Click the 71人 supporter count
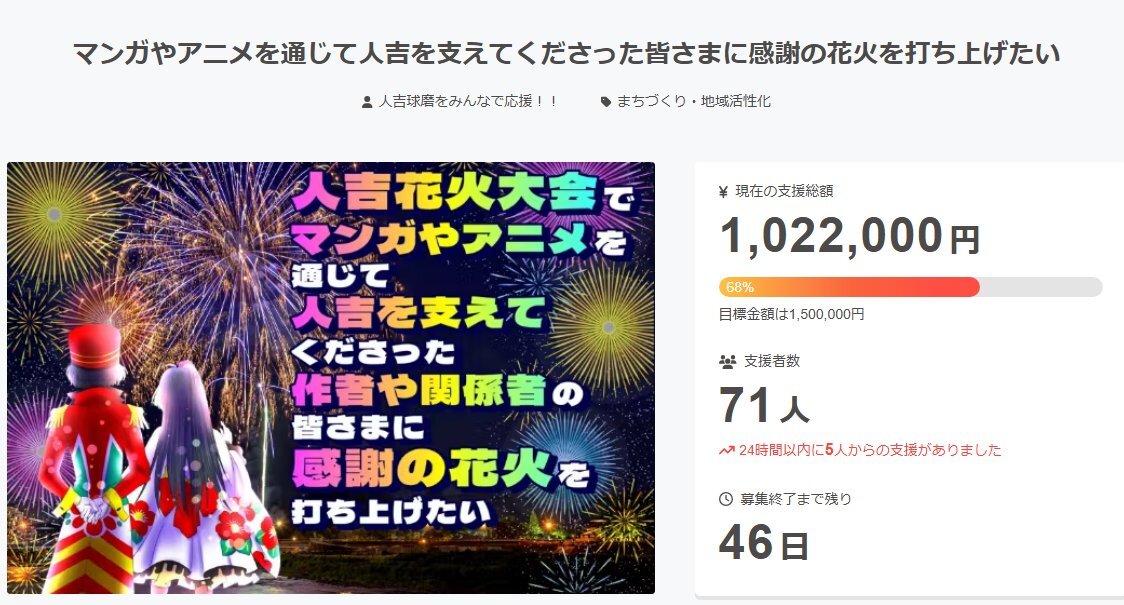This screenshot has height=605, width=1124. (x=764, y=406)
